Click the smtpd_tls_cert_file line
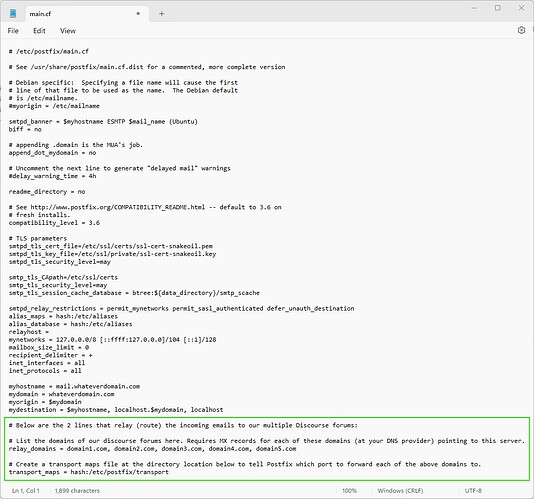 [x=111, y=246]
